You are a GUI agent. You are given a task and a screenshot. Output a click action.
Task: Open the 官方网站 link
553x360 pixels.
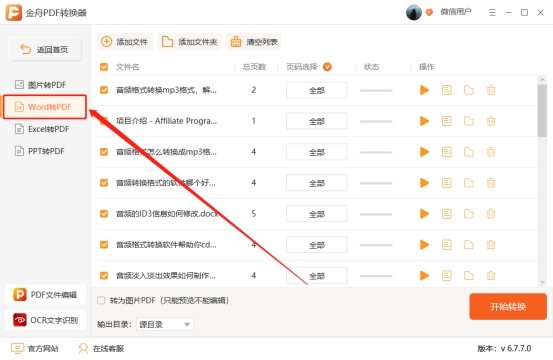click(x=35, y=348)
